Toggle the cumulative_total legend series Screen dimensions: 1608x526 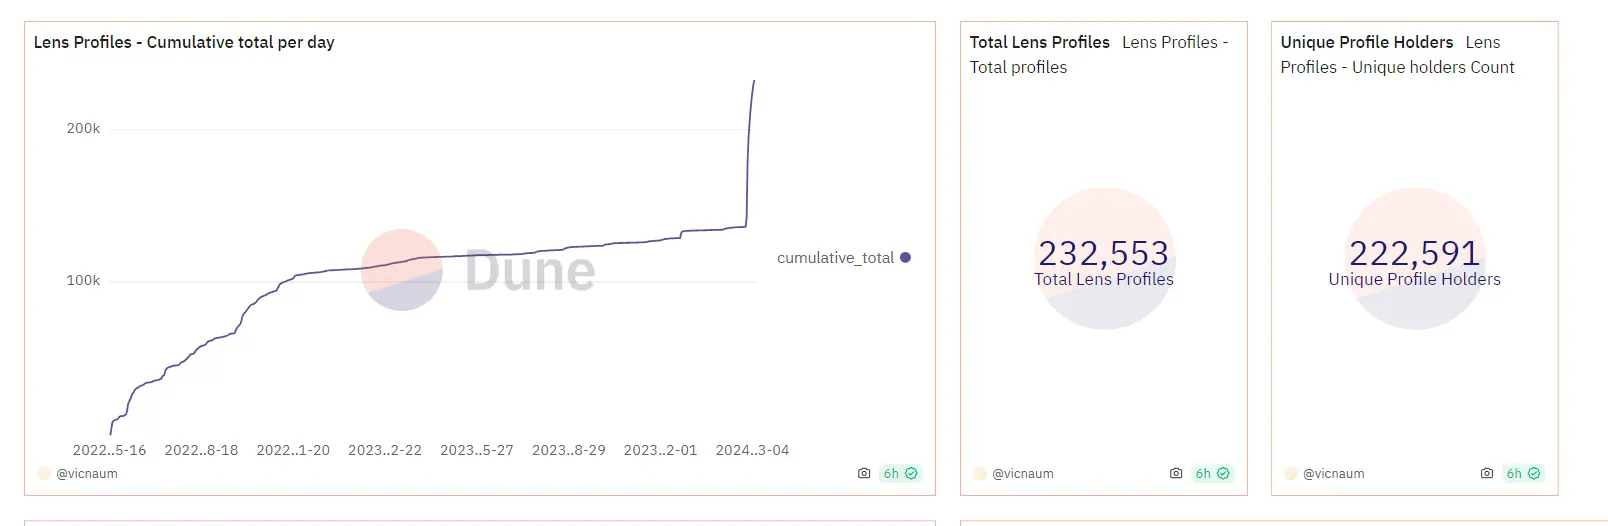[x=835, y=258]
